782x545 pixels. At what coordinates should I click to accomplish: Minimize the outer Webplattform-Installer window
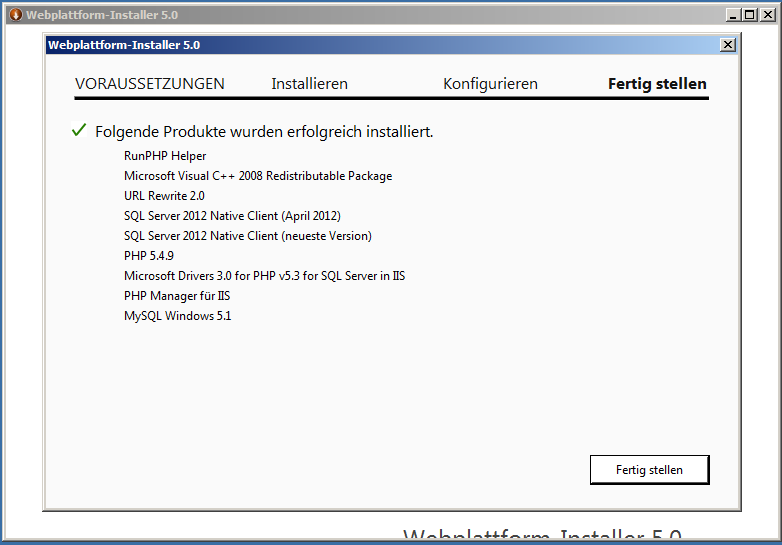pos(733,15)
